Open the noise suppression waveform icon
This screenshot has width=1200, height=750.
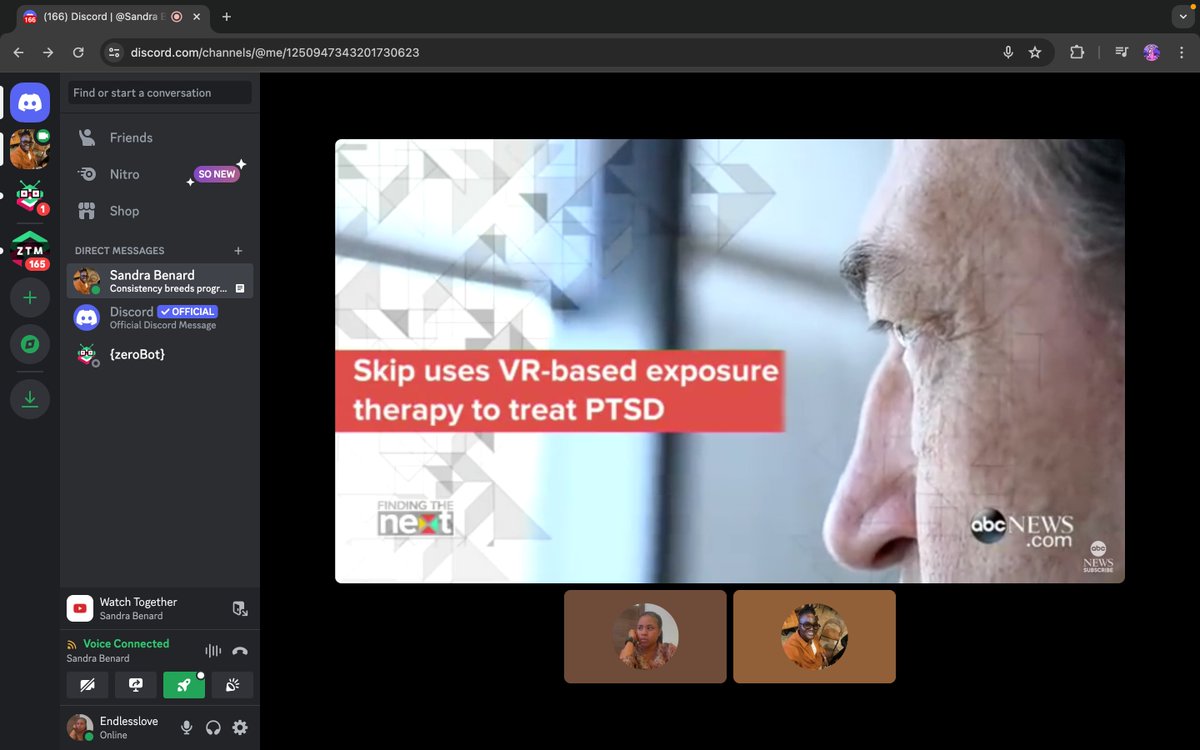coord(213,650)
